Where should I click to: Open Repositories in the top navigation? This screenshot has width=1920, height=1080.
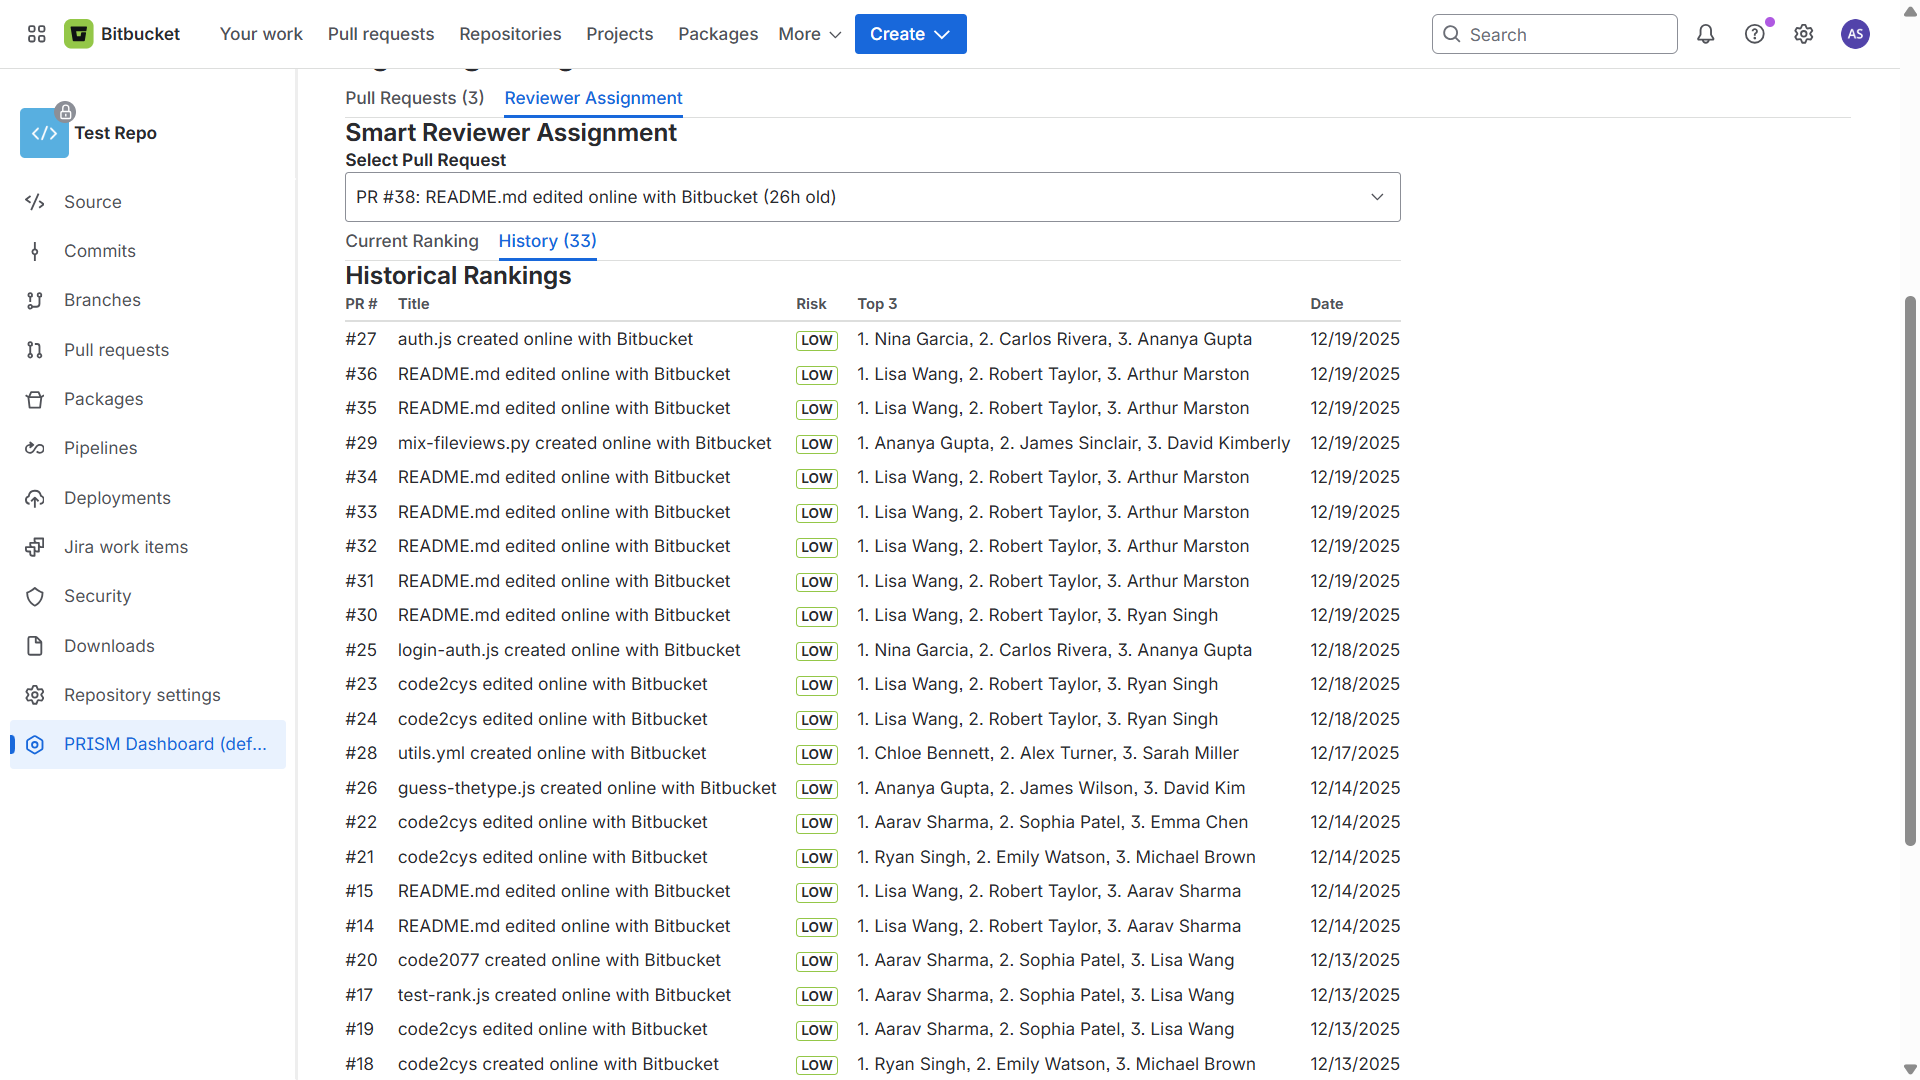(x=510, y=34)
